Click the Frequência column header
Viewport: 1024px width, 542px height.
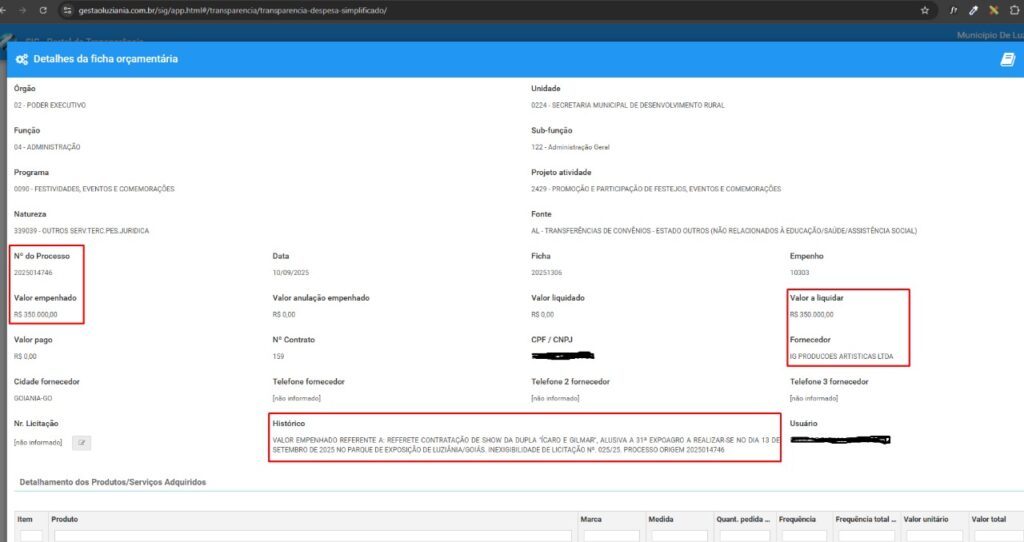tap(797, 519)
